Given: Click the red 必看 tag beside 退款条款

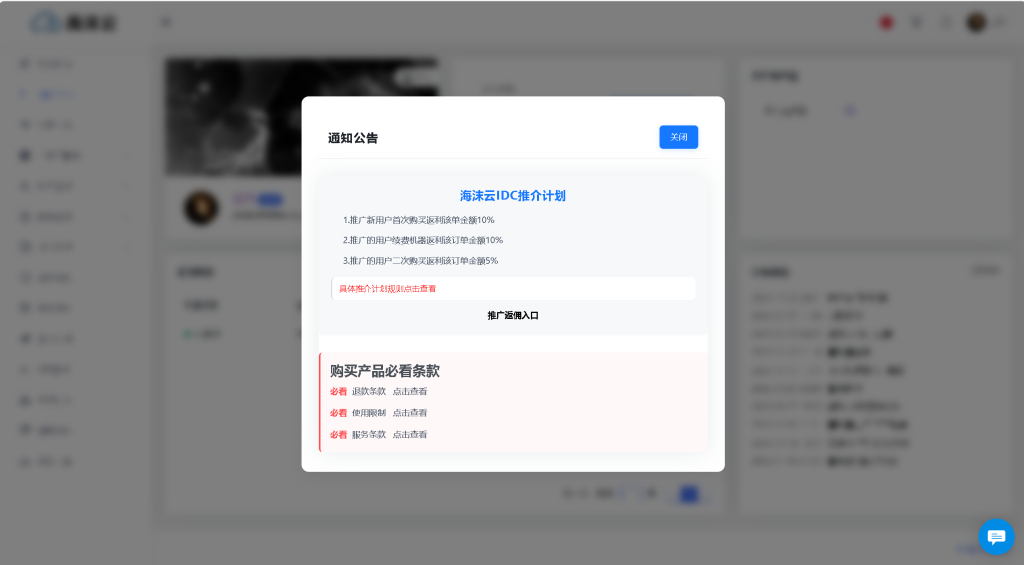Looking at the screenshot, I should 338,391.
